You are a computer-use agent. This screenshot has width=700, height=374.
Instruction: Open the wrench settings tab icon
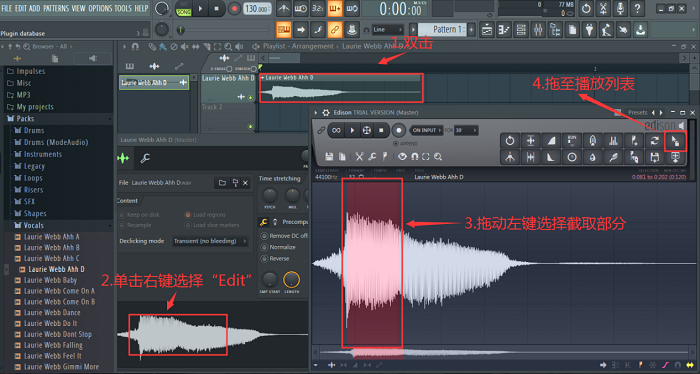[x=145, y=158]
